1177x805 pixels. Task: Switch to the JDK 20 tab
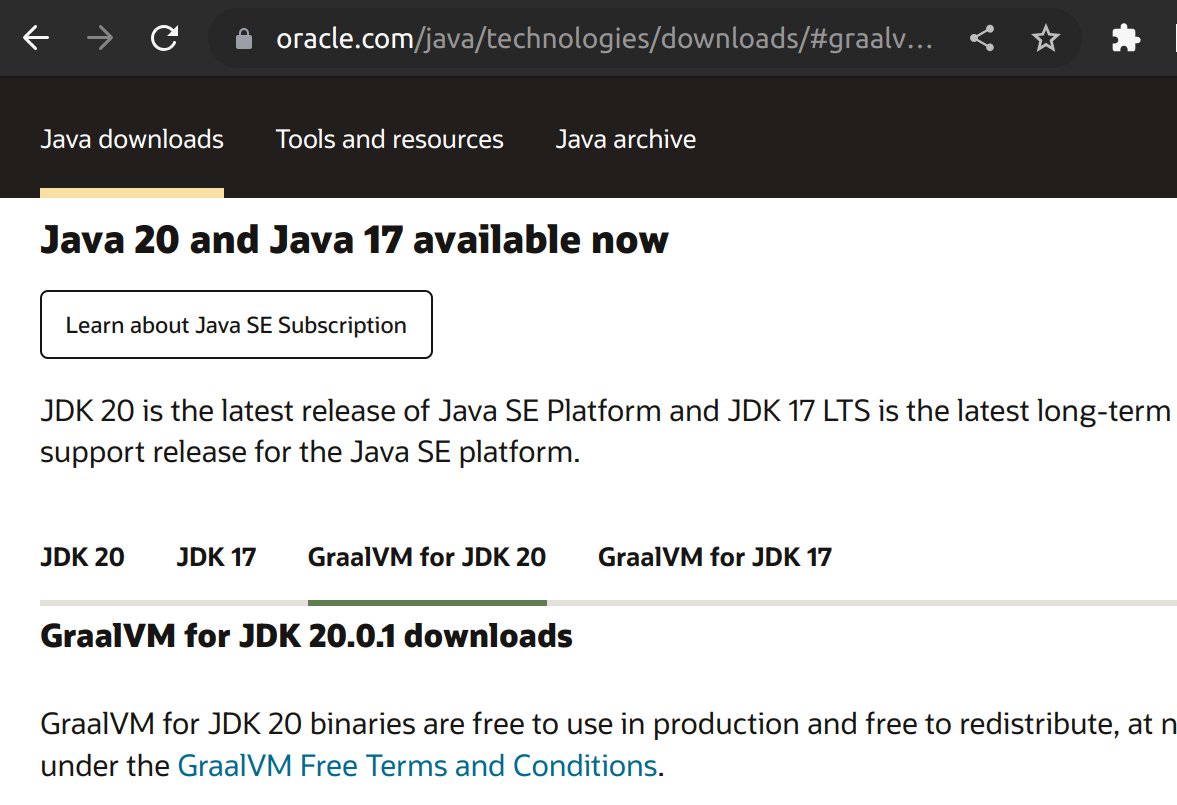tap(83, 557)
